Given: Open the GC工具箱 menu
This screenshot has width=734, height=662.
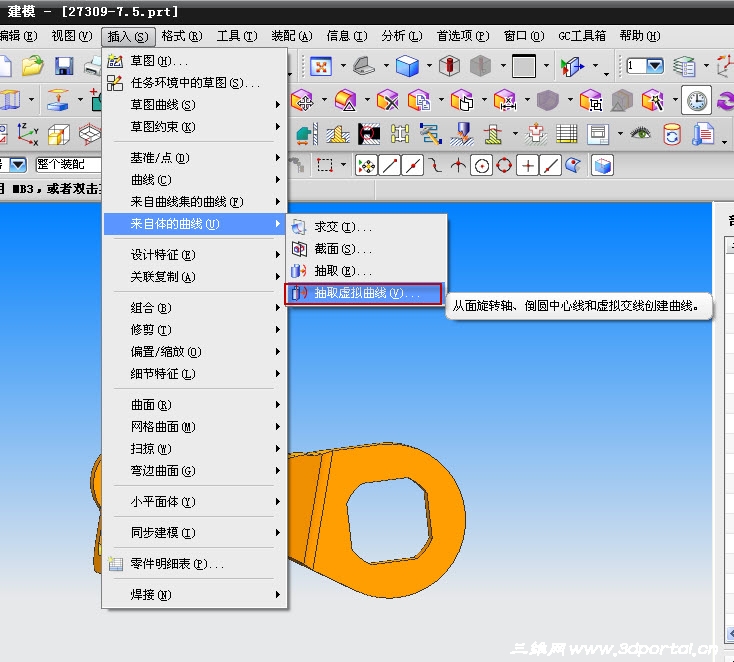Looking at the screenshot, I should [x=582, y=36].
